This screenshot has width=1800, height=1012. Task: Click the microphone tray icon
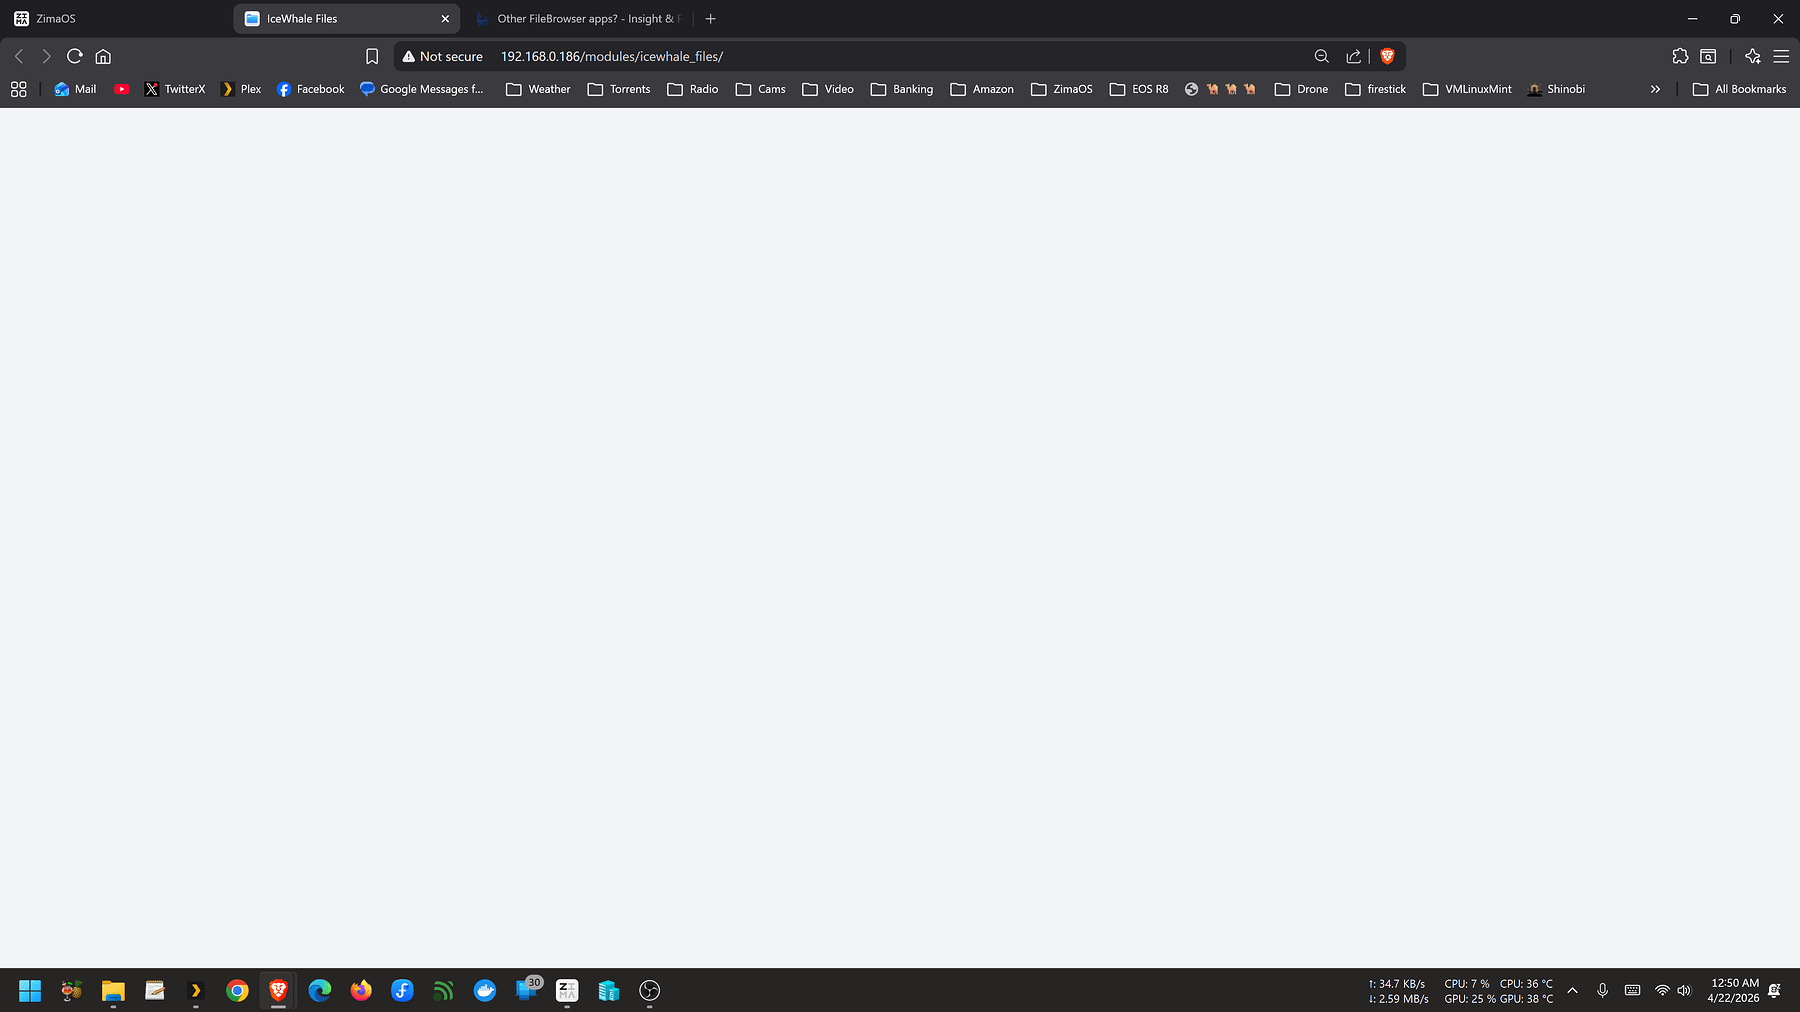[x=1602, y=991]
